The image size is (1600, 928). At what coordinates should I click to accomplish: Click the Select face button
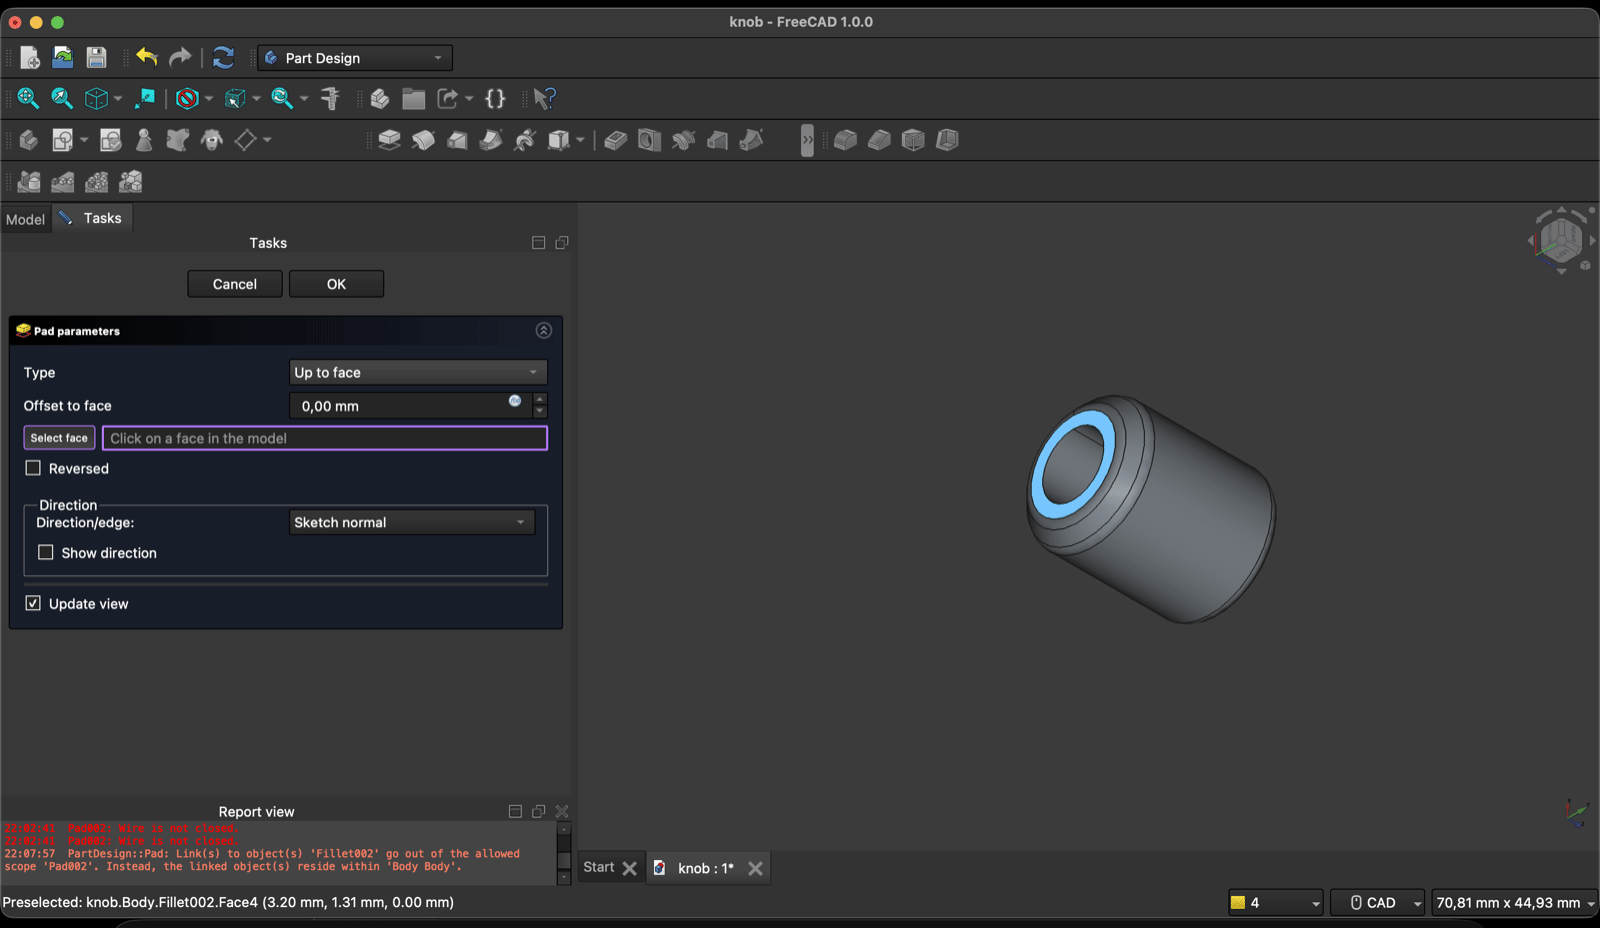click(x=59, y=438)
